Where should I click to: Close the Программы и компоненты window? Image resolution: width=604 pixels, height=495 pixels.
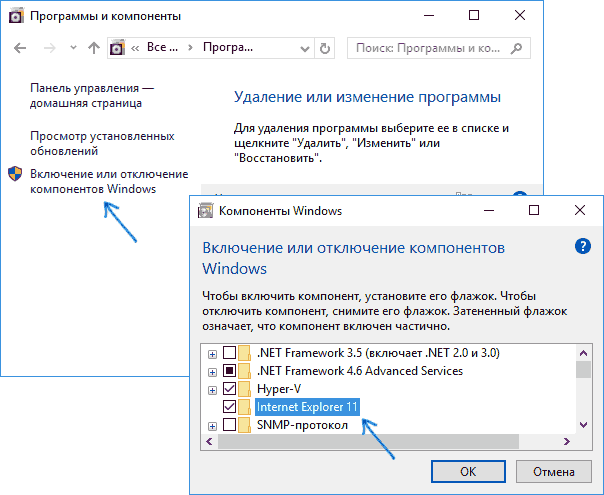[x=520, y=15]
